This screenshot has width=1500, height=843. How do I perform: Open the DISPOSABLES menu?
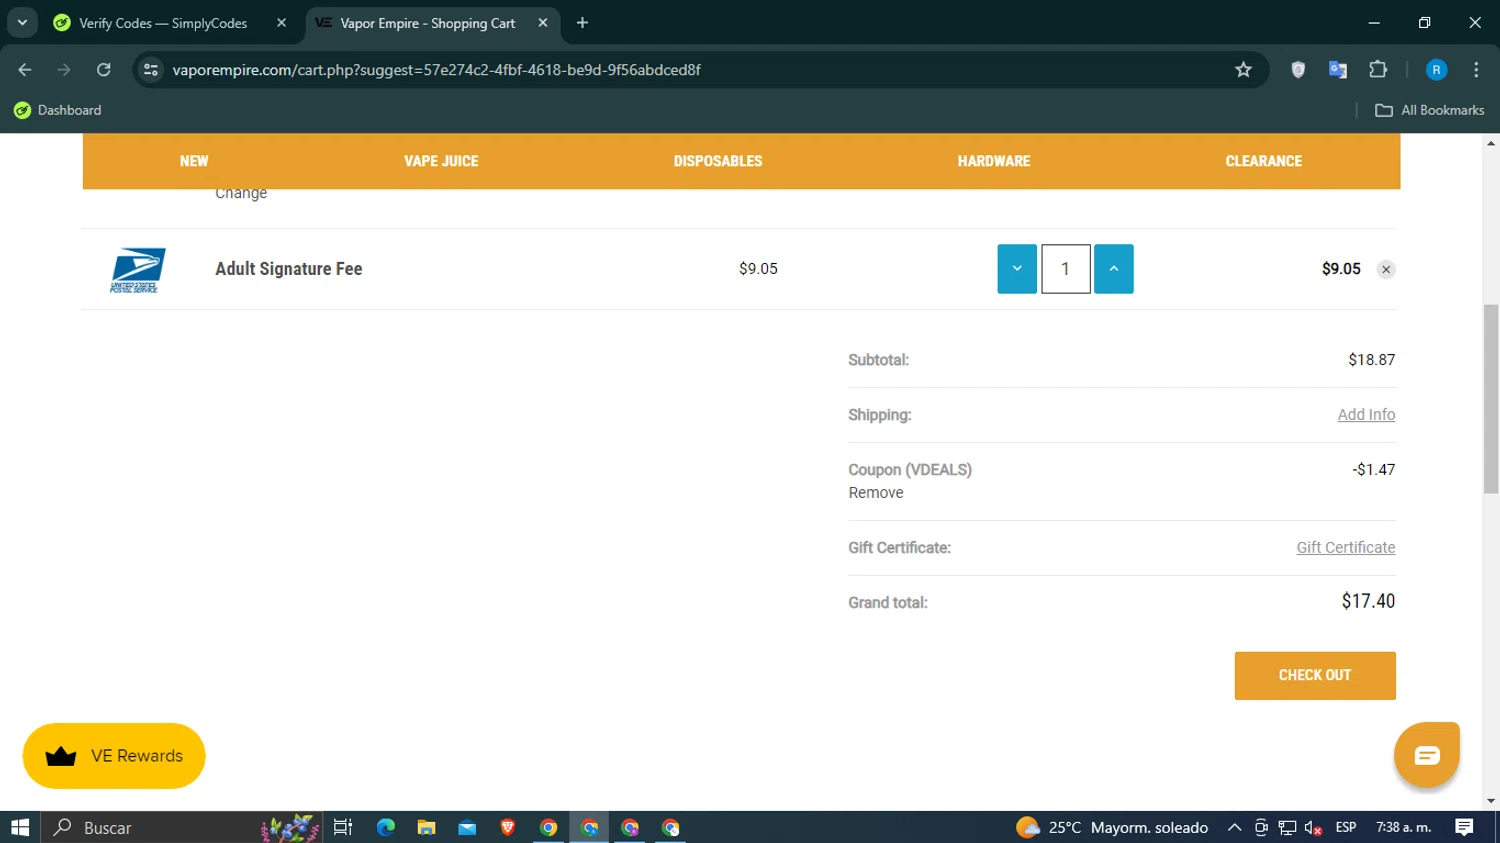(x=718, y=161)
